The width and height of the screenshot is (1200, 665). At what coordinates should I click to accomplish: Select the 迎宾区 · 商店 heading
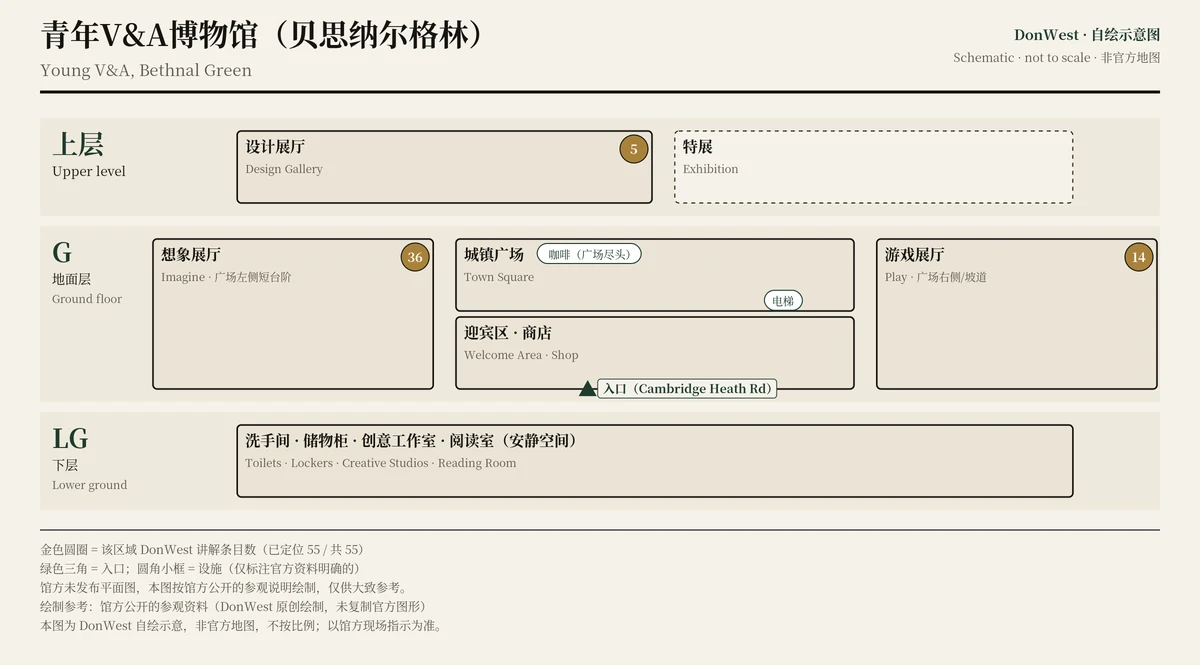508,333
